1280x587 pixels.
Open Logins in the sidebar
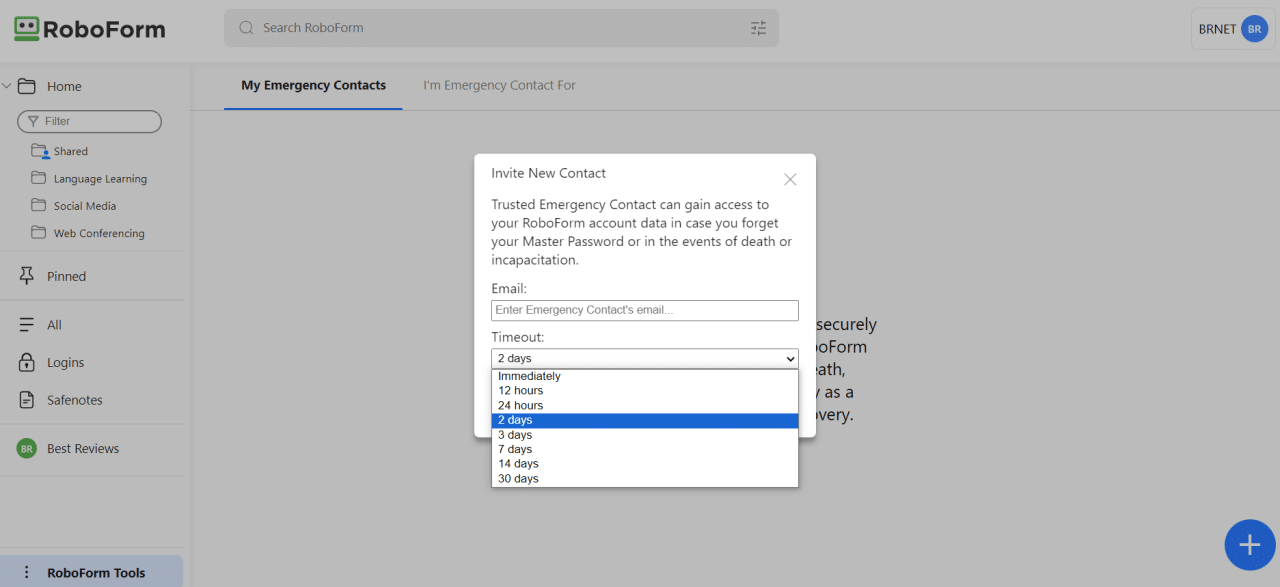(65, 362)
